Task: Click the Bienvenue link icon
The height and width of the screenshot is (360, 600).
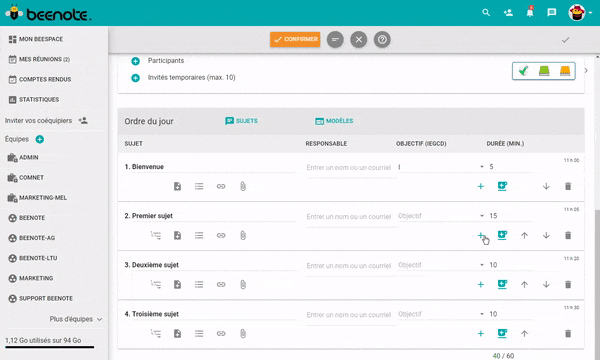Action: coord(221,186)
